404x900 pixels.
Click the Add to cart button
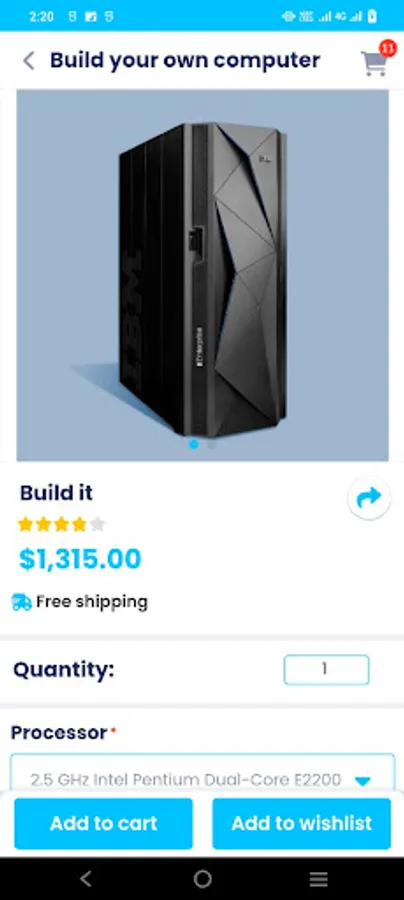click(103, 824)
